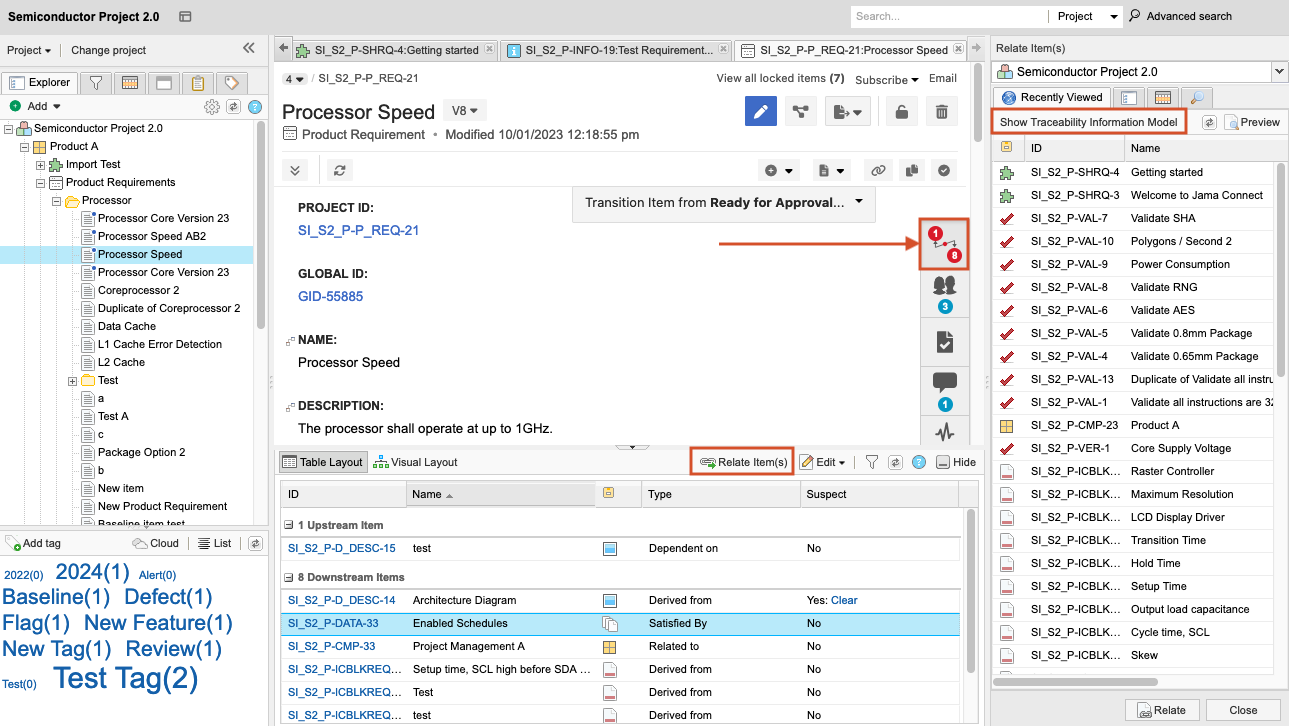Open the relationships icon with red badges
The width and height of the screenshot is (1289, 726).
point(944,245)
